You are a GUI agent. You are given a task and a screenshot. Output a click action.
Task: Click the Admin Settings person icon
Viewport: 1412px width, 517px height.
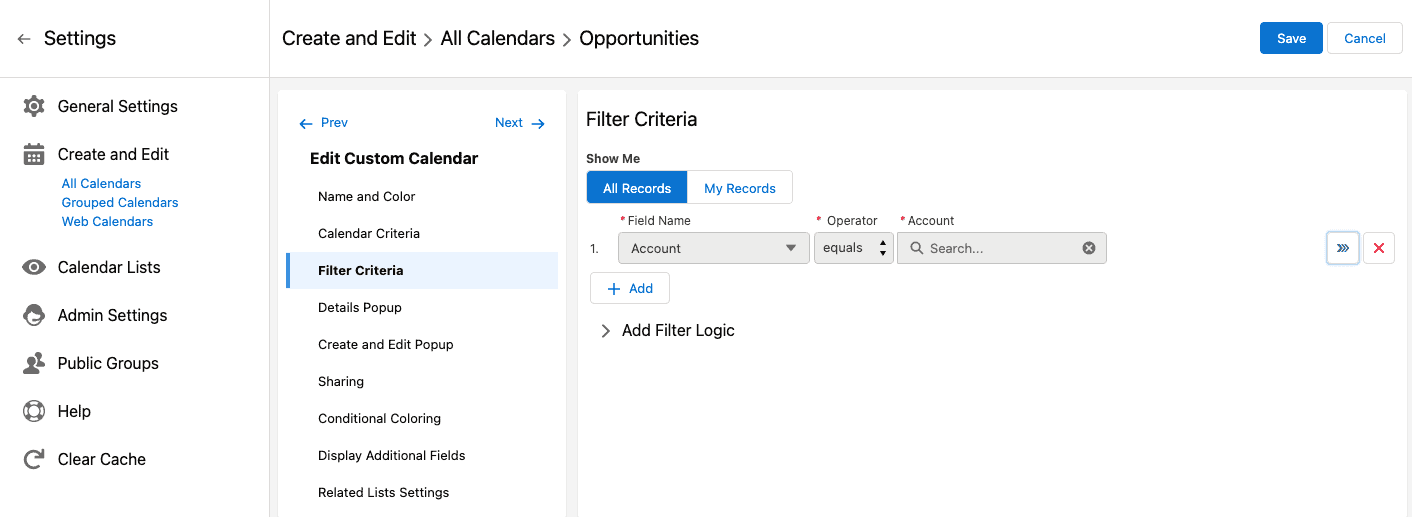(x=34, y=315)
